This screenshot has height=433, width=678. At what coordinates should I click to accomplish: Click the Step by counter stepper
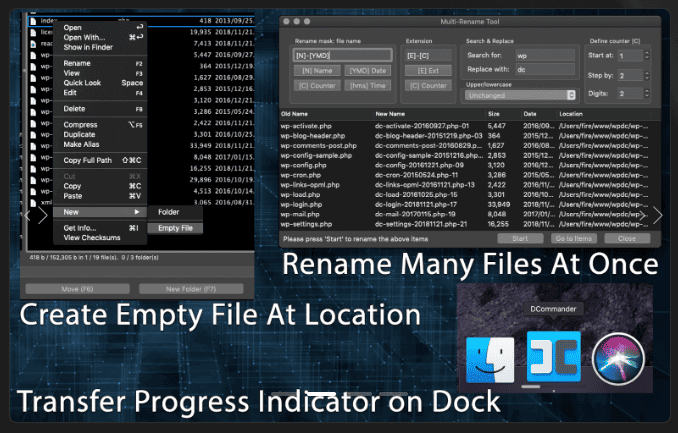point(646,75)
